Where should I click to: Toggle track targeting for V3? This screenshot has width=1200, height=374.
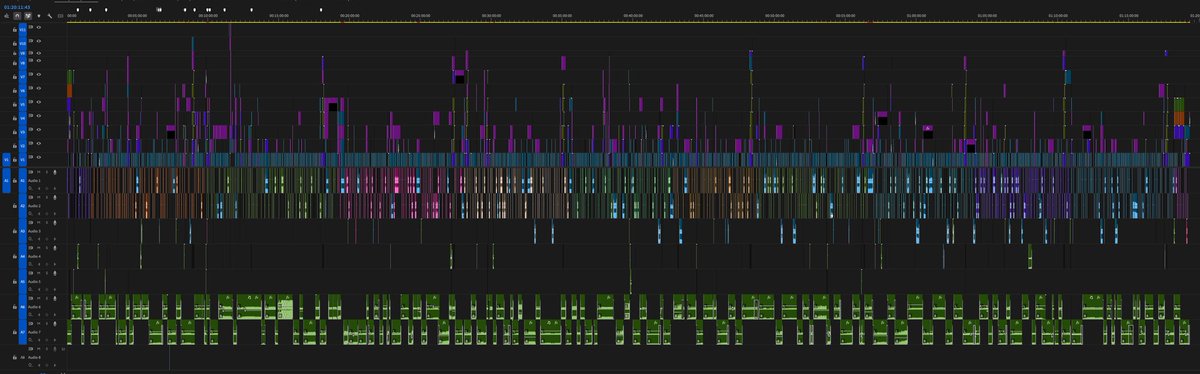(x=22, y=131)
